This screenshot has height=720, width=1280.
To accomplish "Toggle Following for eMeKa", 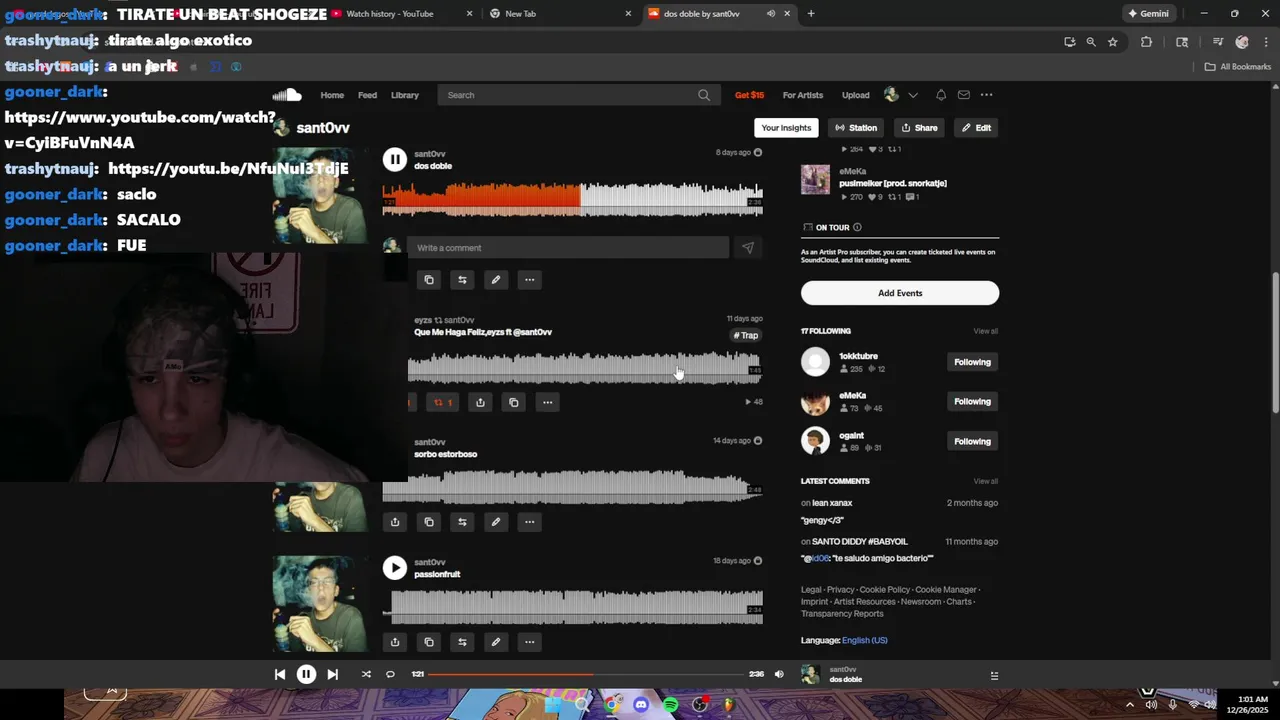I will [x=972, y=402].
